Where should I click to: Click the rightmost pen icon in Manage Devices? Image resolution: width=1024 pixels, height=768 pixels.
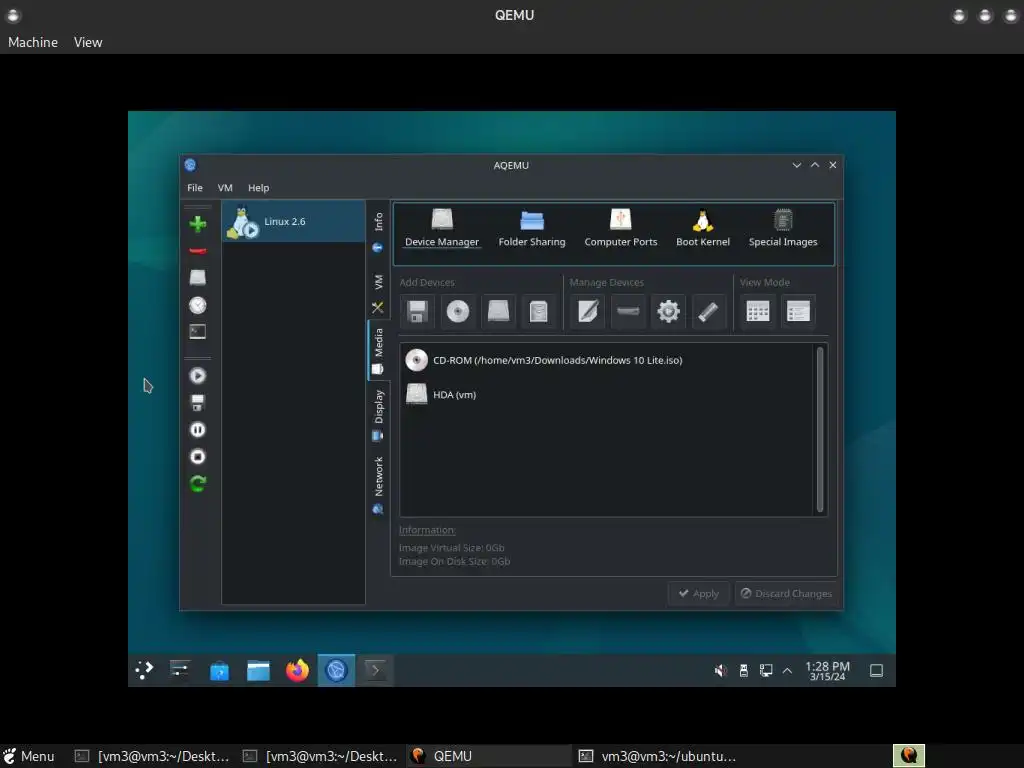pyautogui.click(x=709, y=311)
